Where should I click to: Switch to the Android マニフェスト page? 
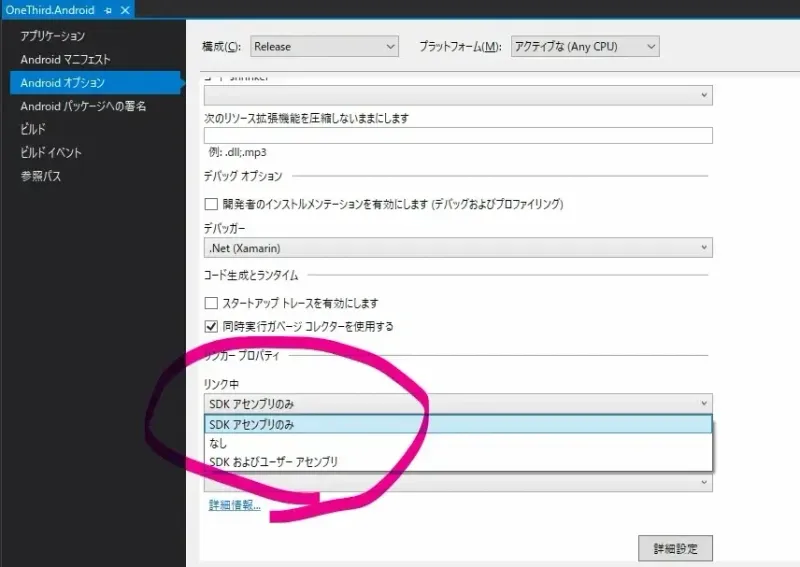click(65, 60)
